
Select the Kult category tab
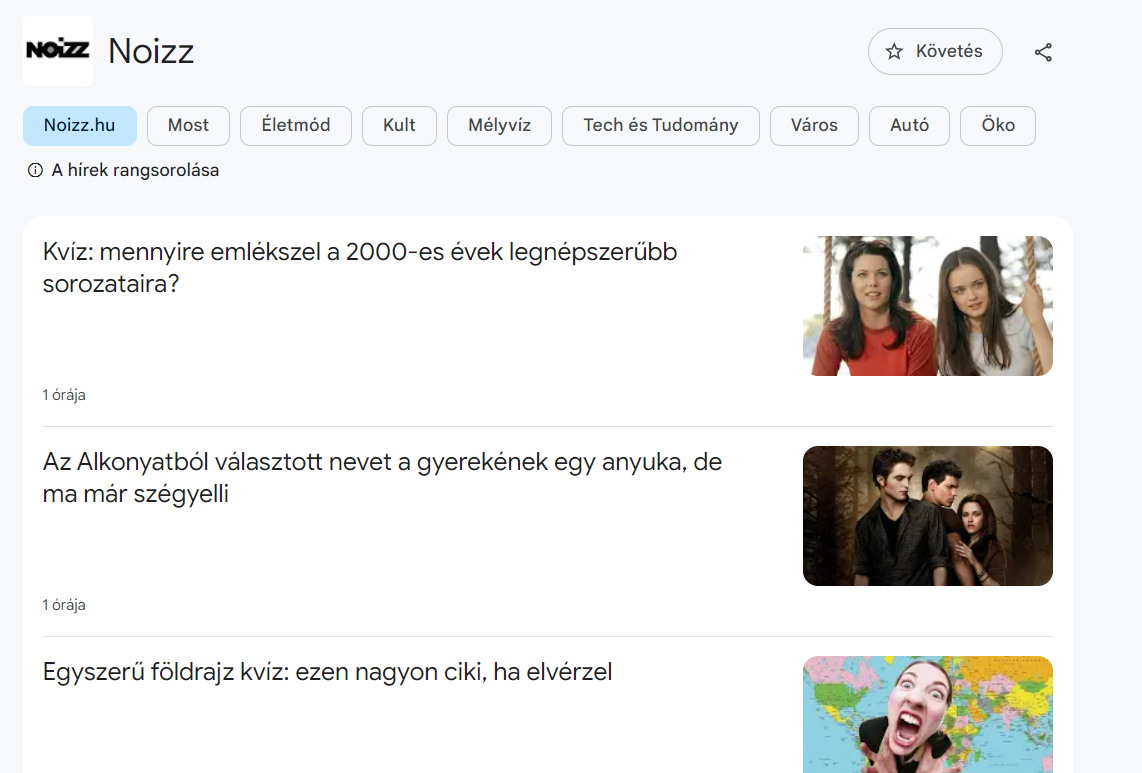[399, 126]
